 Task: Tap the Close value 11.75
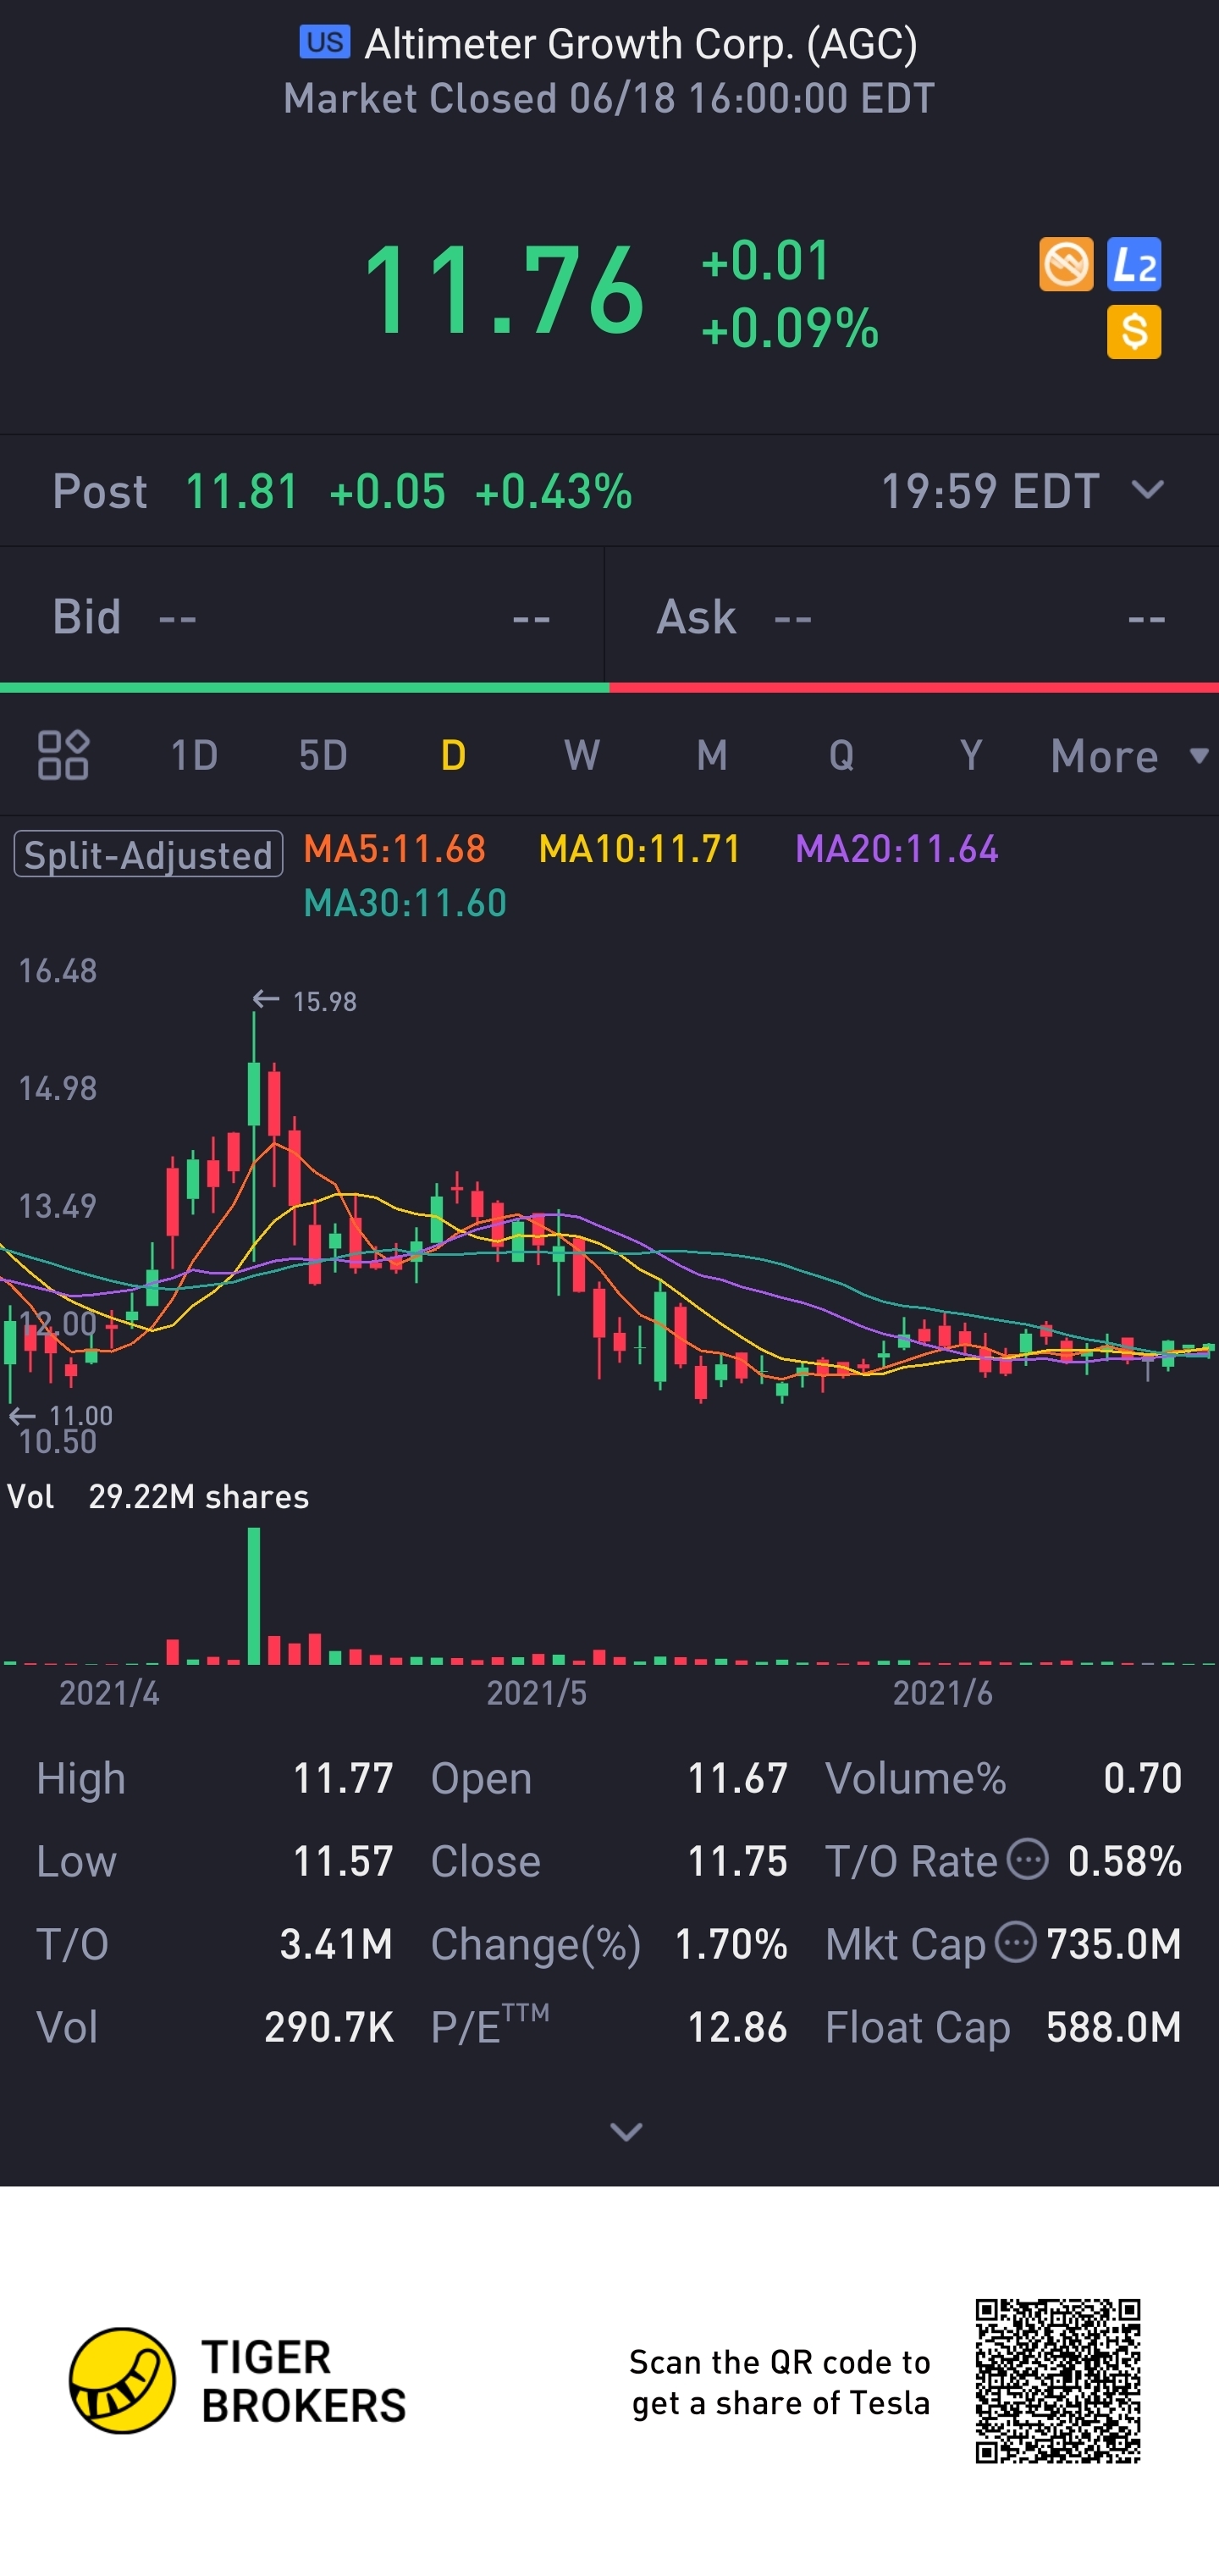(737, 1861)
